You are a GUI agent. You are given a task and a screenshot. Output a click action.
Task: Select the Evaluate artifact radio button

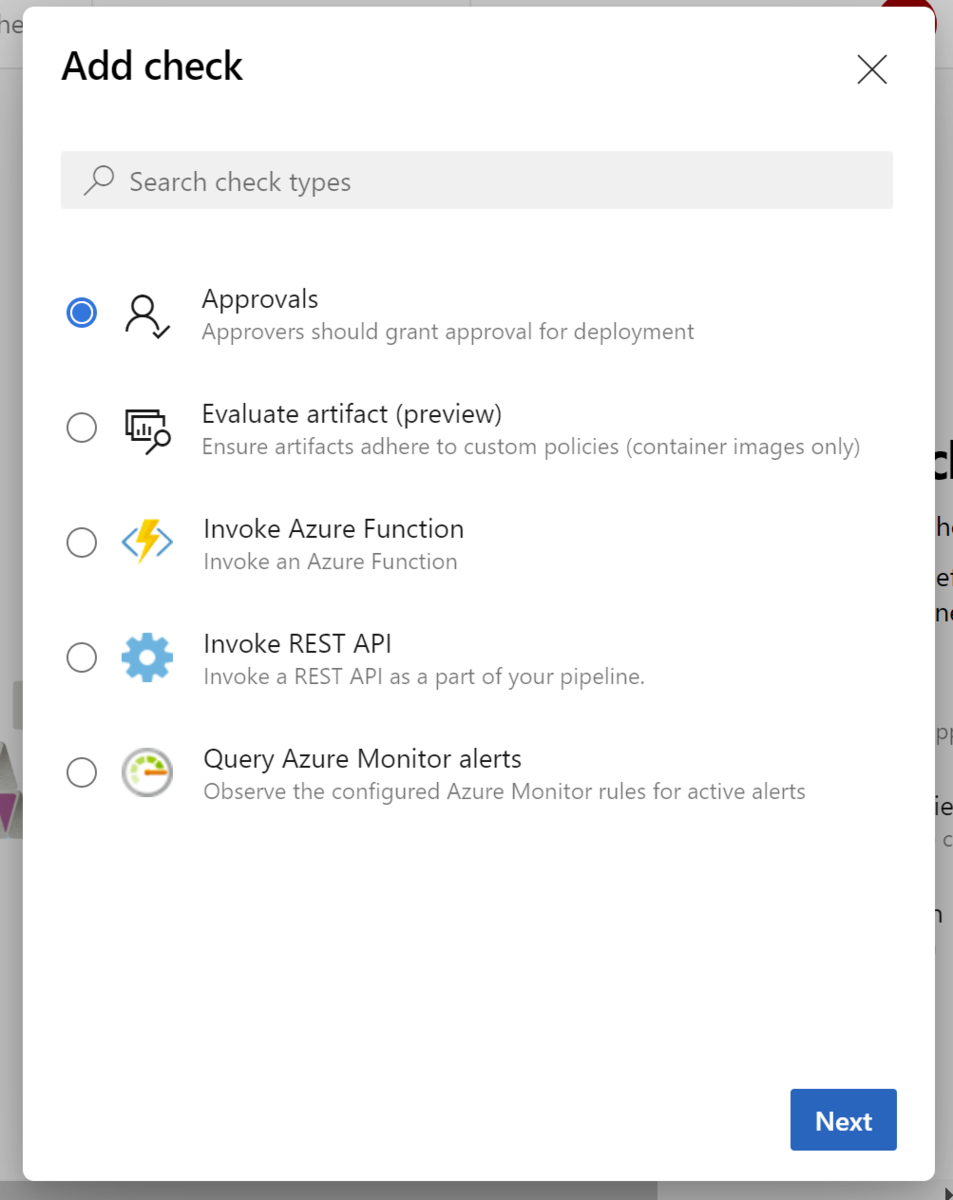(x=82, y=428)
